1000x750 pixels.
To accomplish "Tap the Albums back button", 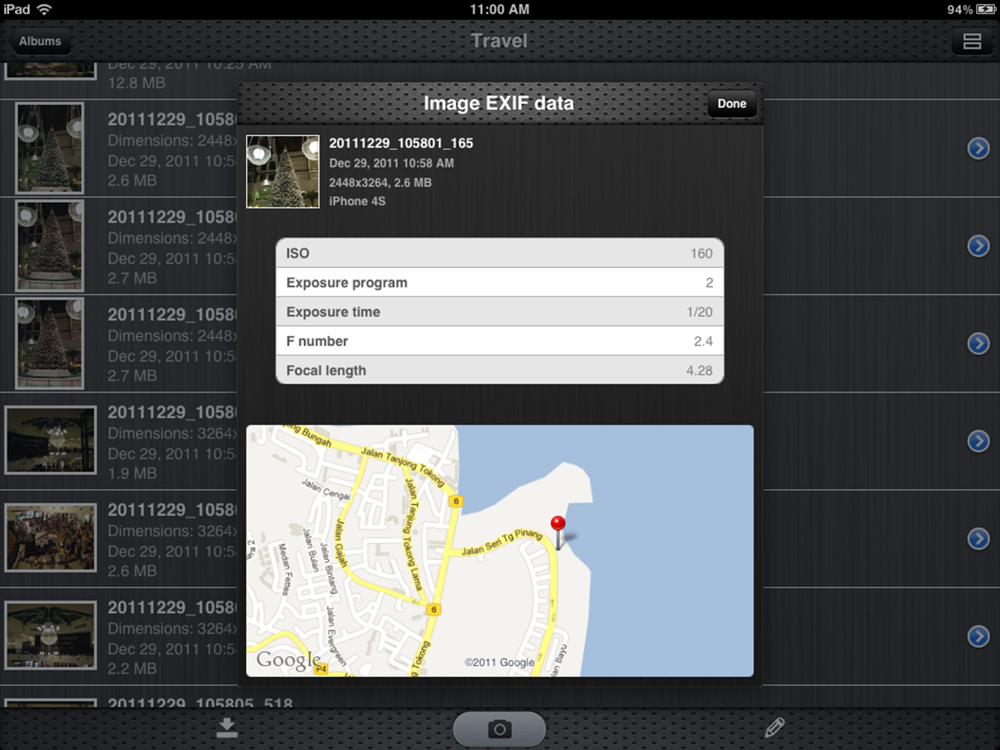I will tap(38, 41).
